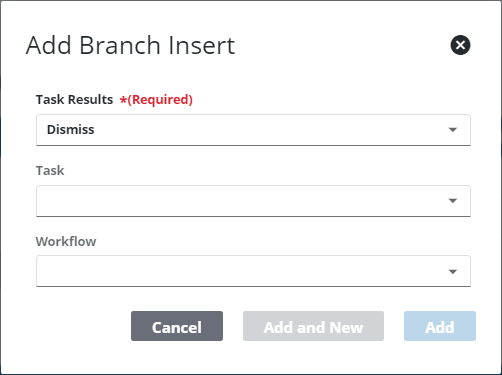Click the Task Results field label
502x375 pixels.
tap(74, 99)
